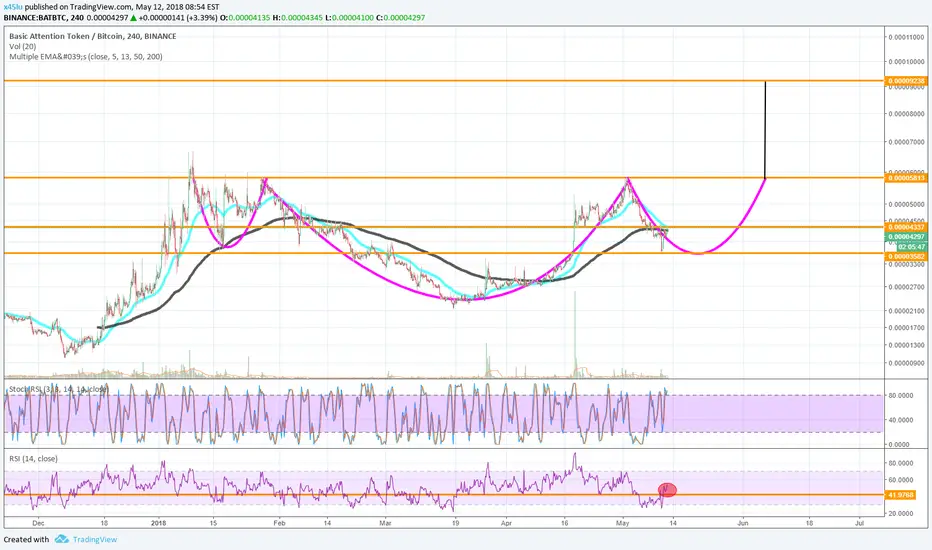
Task: Click the red circle marker on RSI
Action: click(x=667, y=490)
